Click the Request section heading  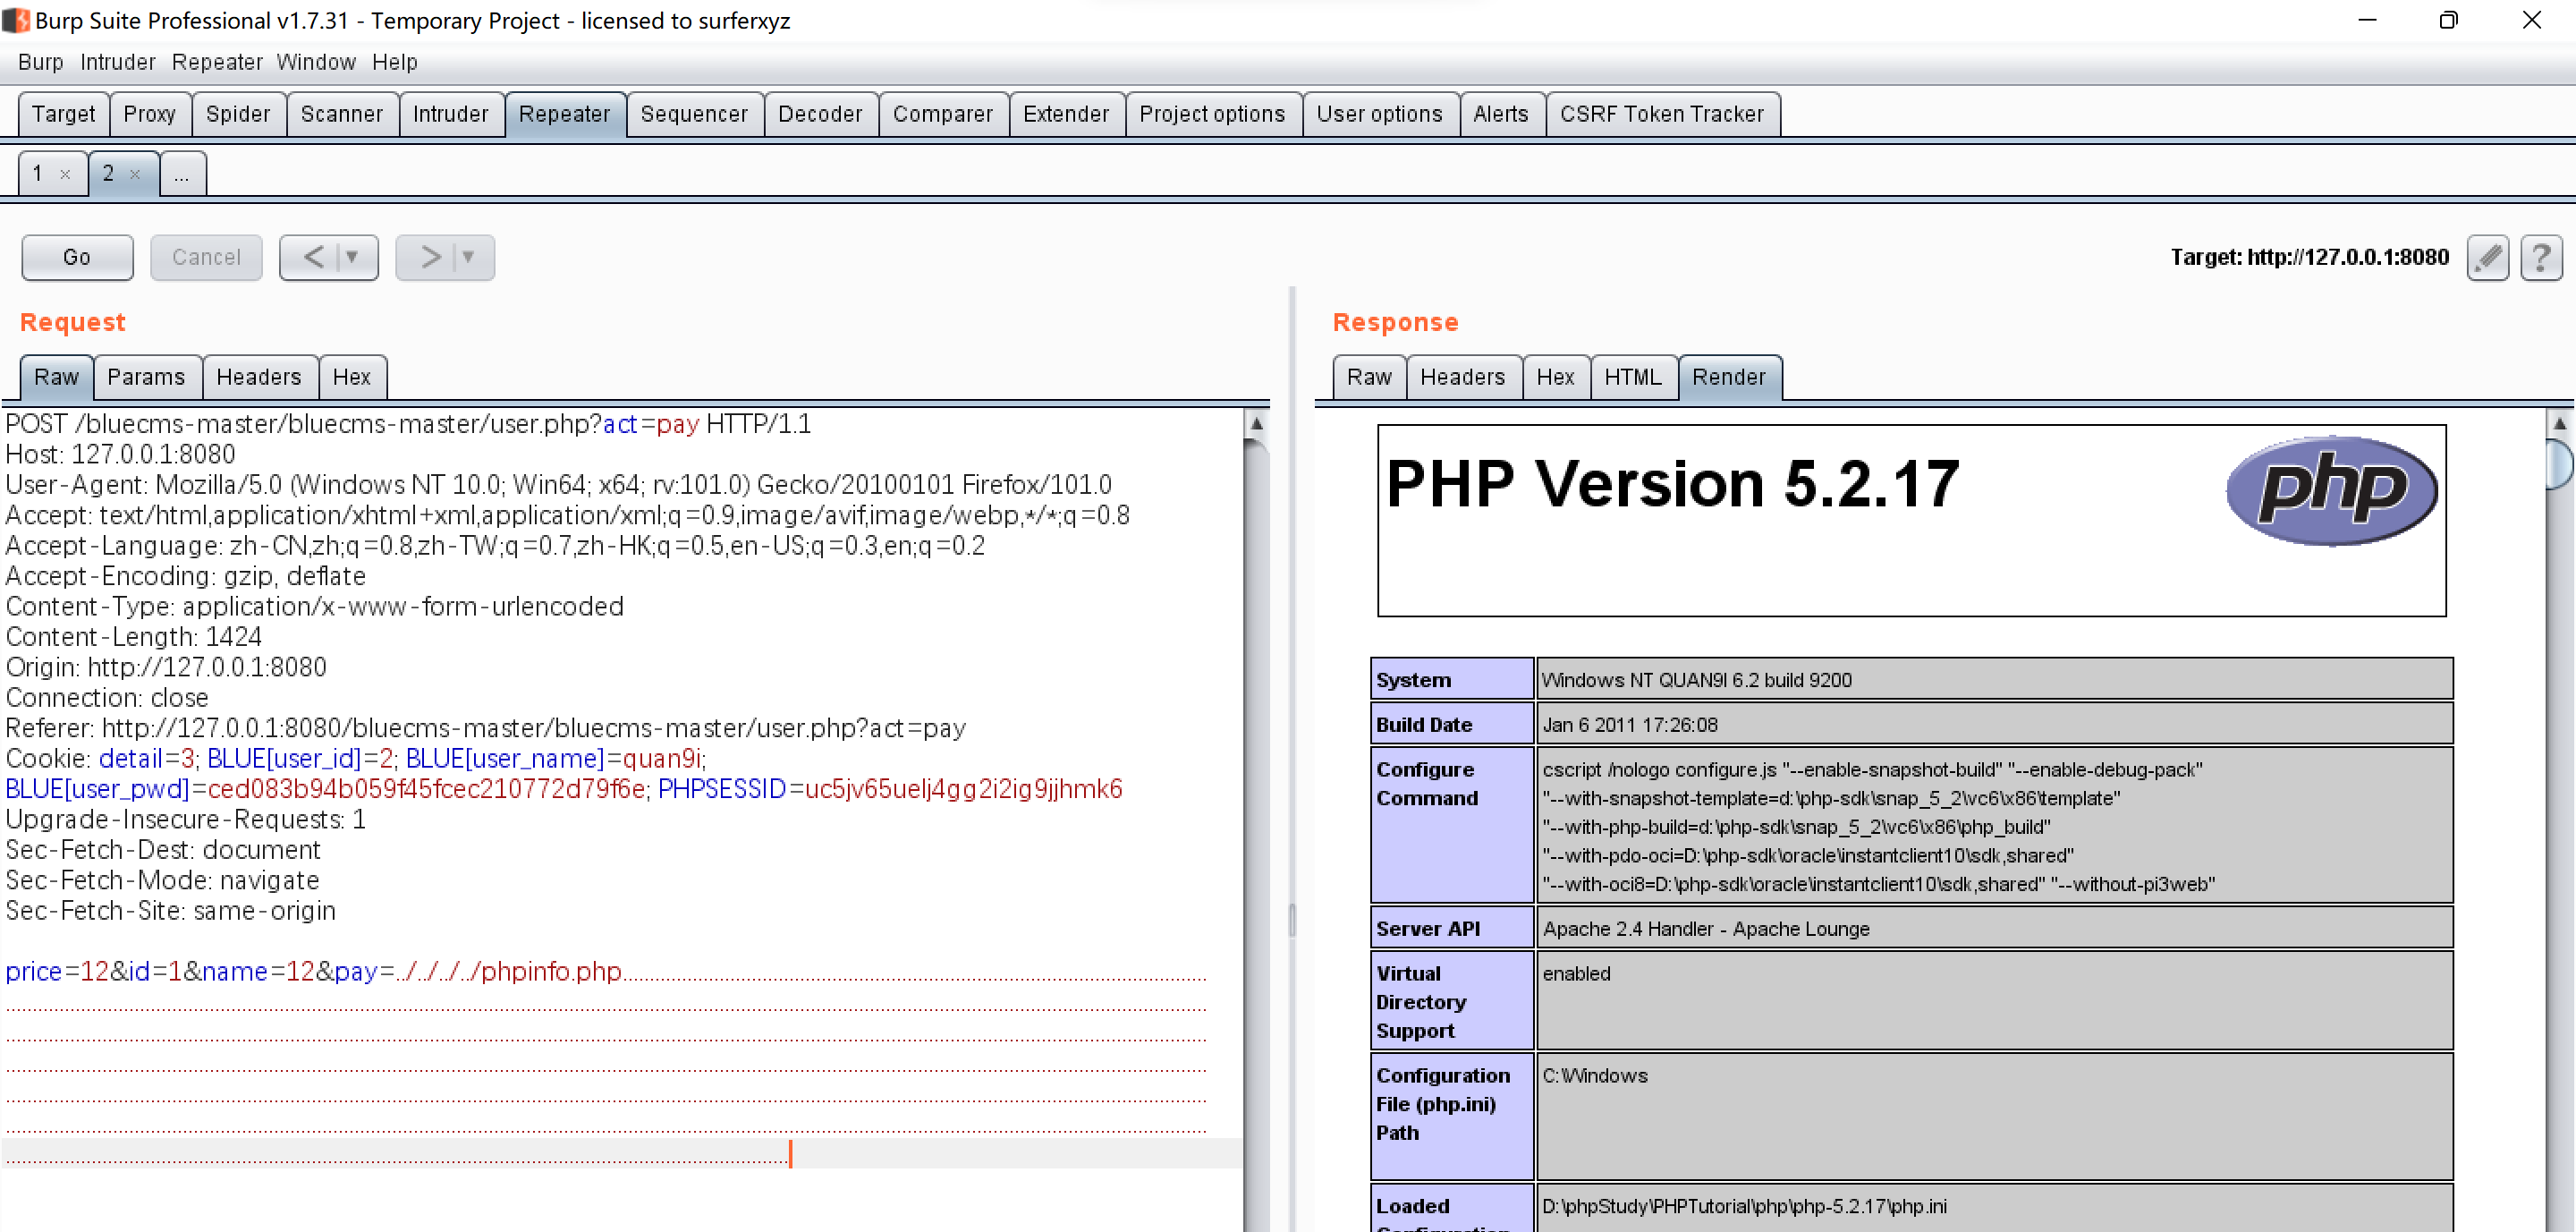click(x=73, y=322)
